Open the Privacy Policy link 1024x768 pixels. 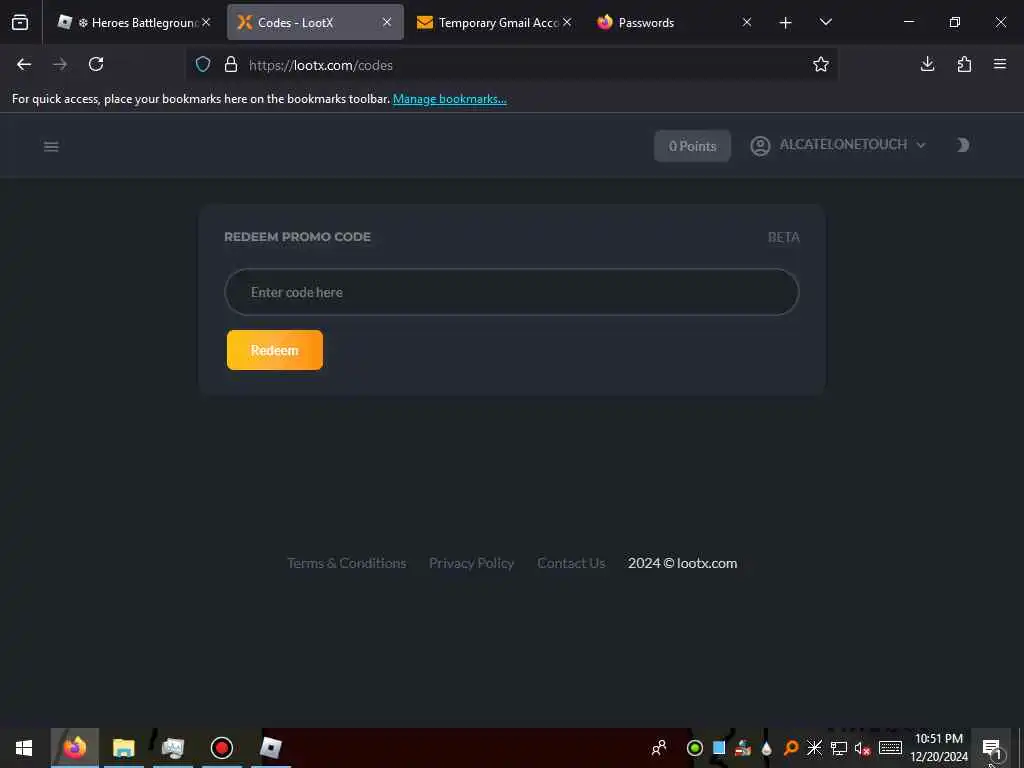472,563
